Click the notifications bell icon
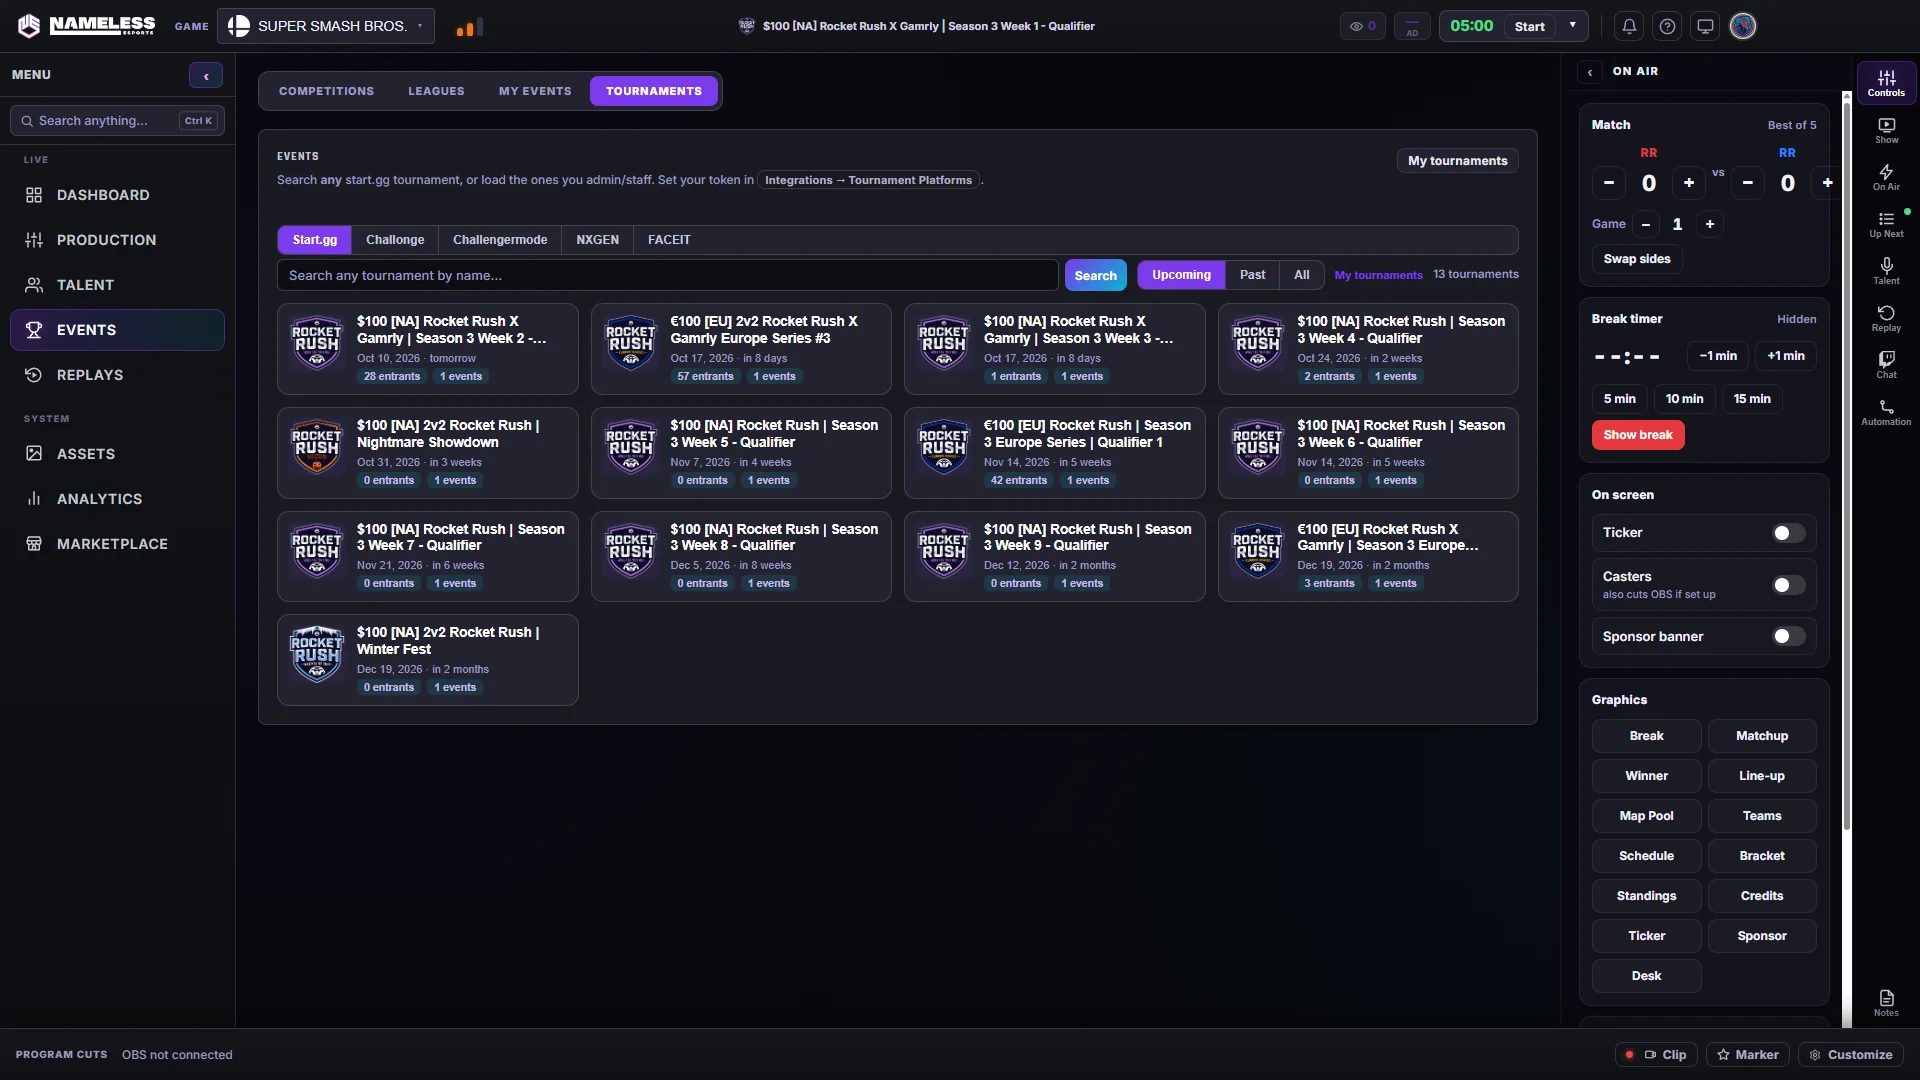This screenshot has height=1080, width=1920. [1629, 26]
